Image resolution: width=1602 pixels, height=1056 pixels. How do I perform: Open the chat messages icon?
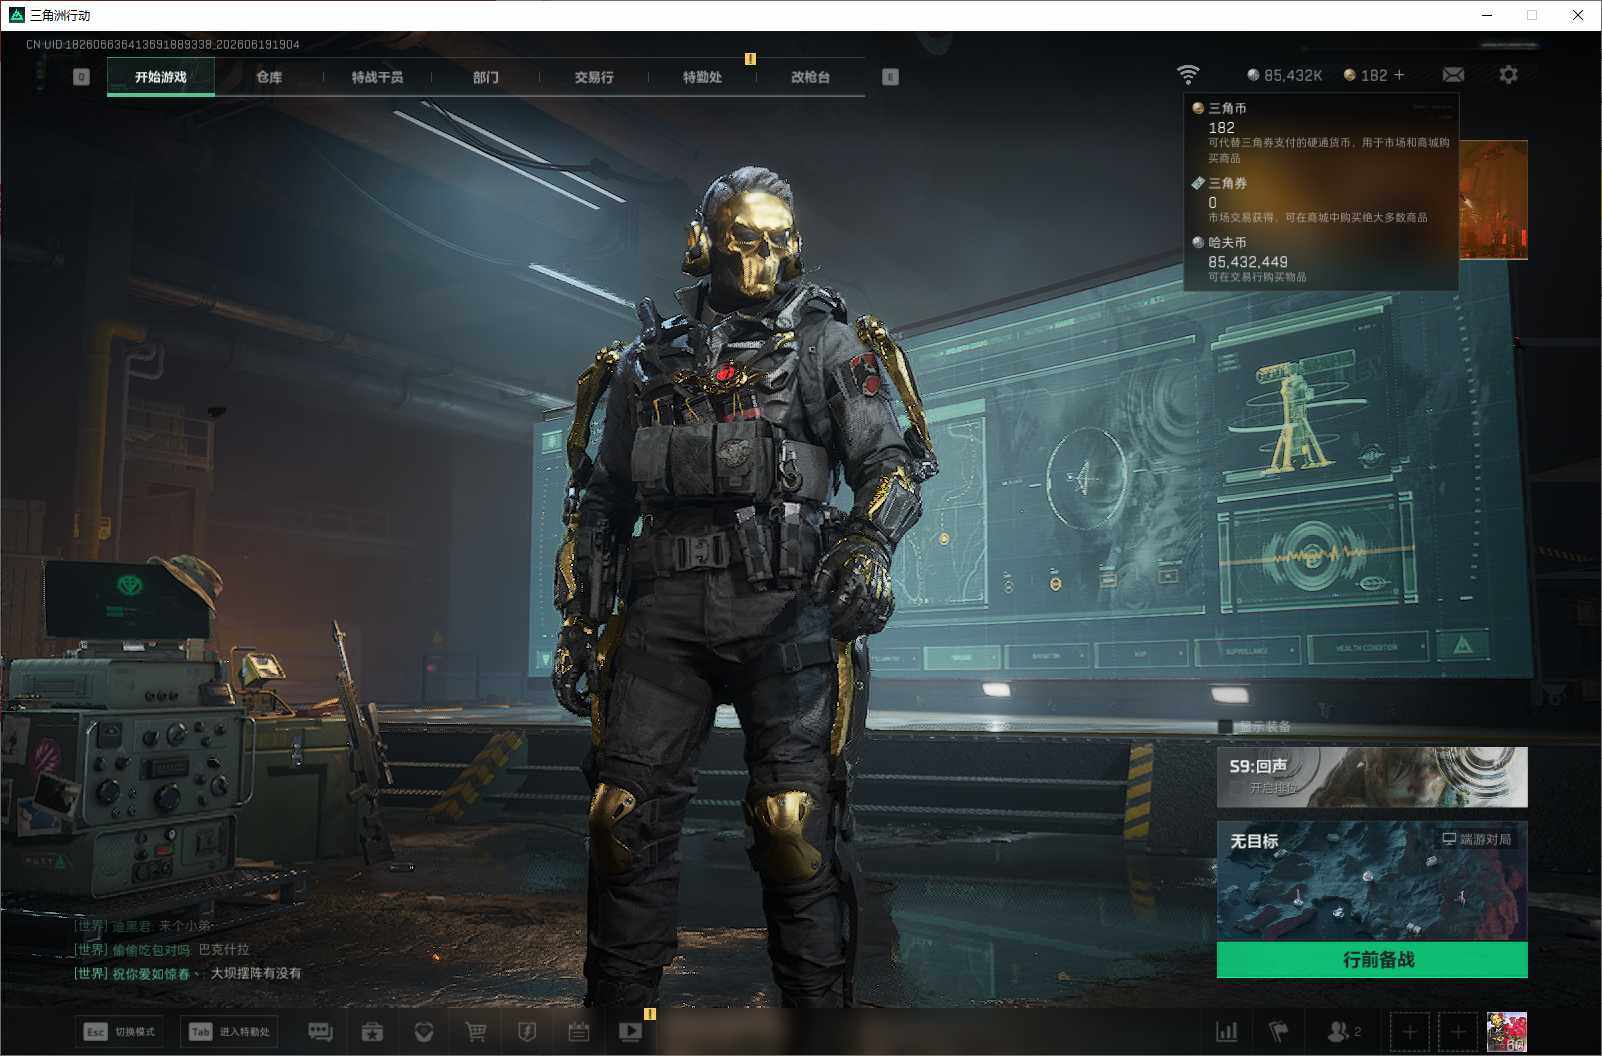tap(320, 1031)
